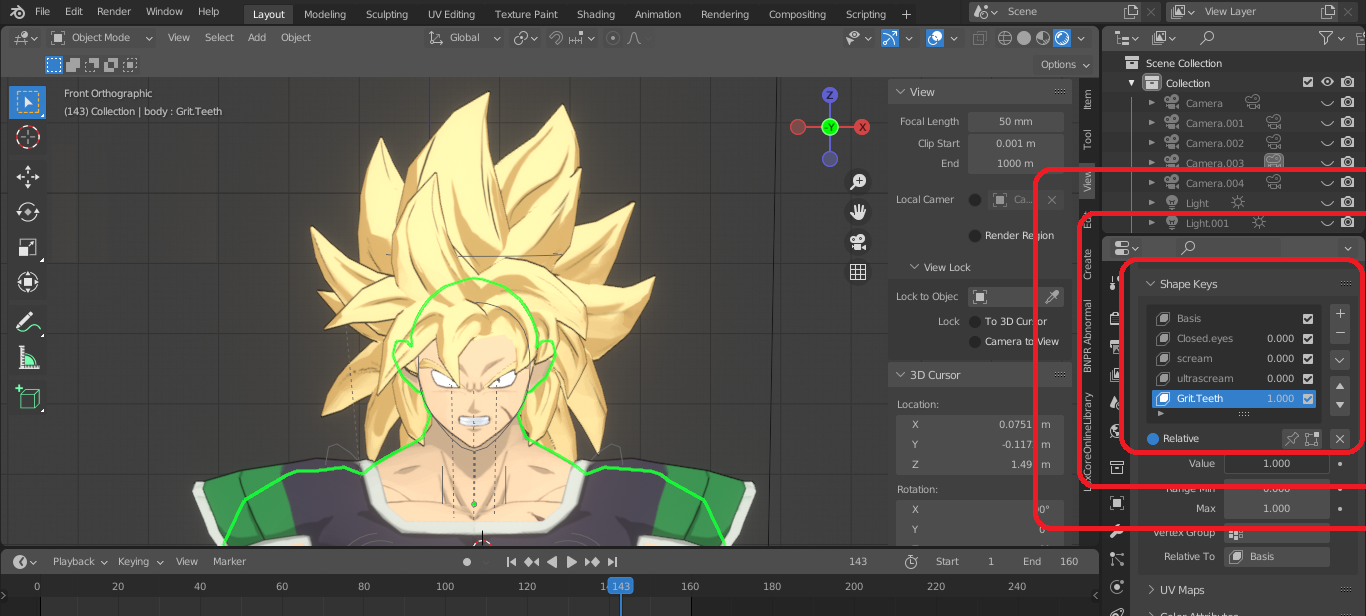1366x616 pixels.
Task: Open the File menu
Action: (42, 12)
